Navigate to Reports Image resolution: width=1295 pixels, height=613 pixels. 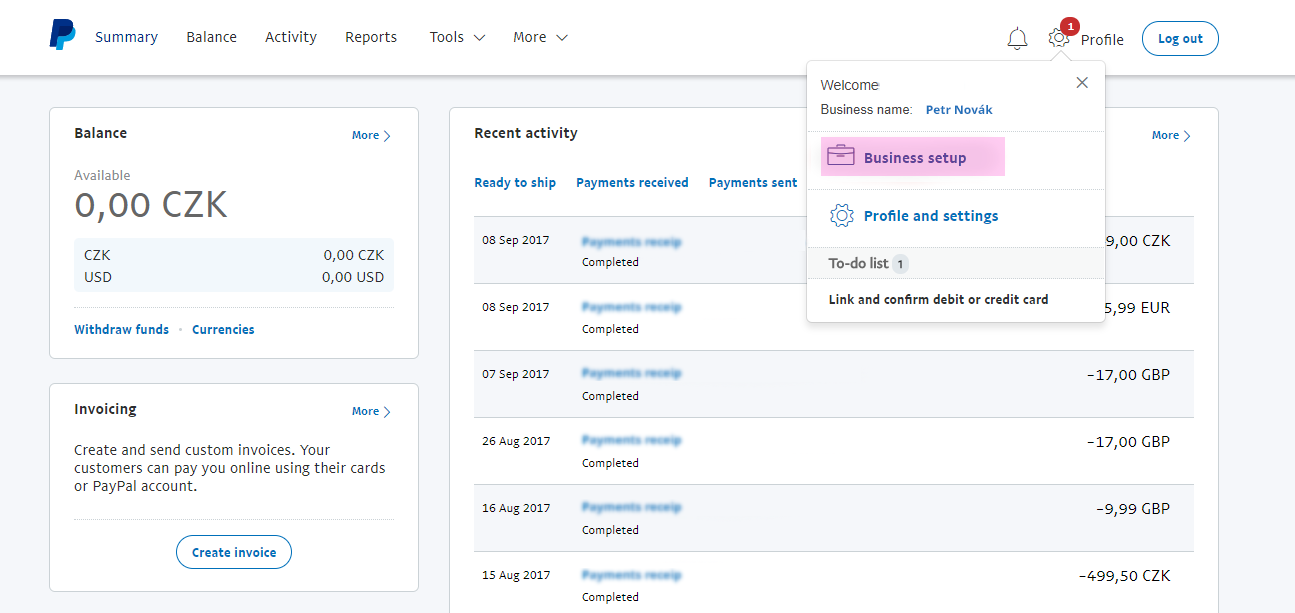point(371,37)
